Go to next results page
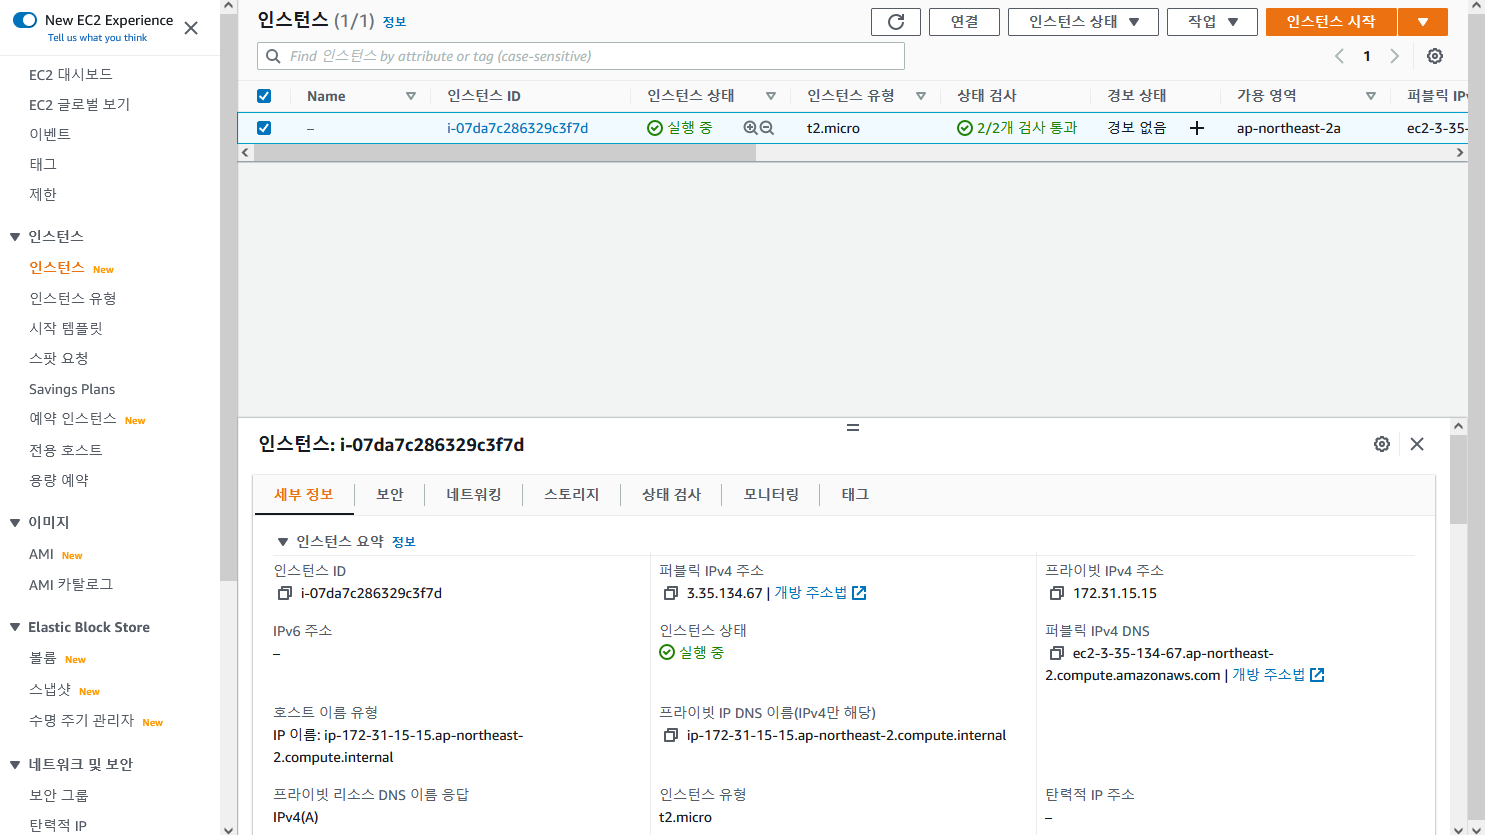The height and width of the screenshot is (835, 1485). click(1395, 56)
